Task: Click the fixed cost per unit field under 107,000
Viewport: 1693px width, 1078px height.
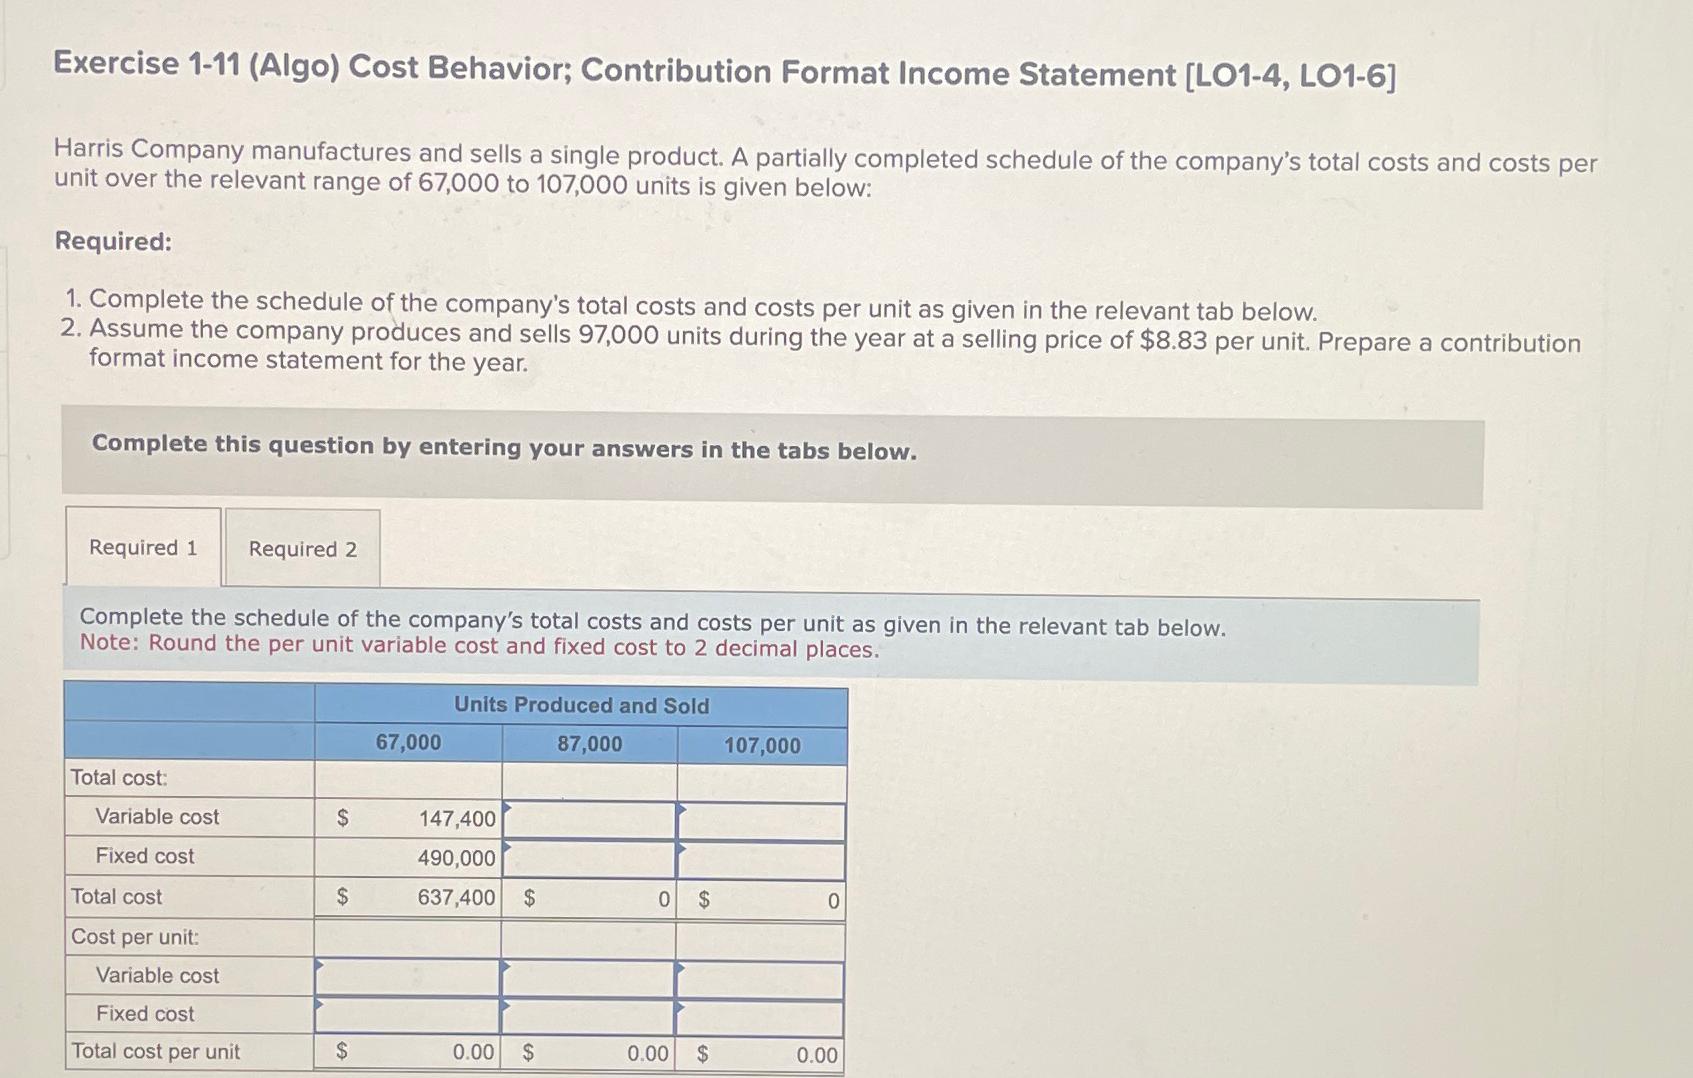Action: 762,1014
